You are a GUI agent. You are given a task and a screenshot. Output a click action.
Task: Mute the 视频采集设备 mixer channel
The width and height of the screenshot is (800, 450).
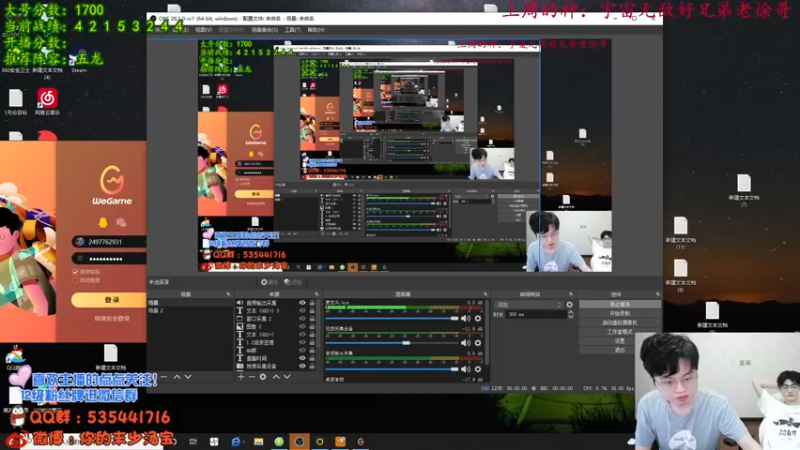[465, 343]
